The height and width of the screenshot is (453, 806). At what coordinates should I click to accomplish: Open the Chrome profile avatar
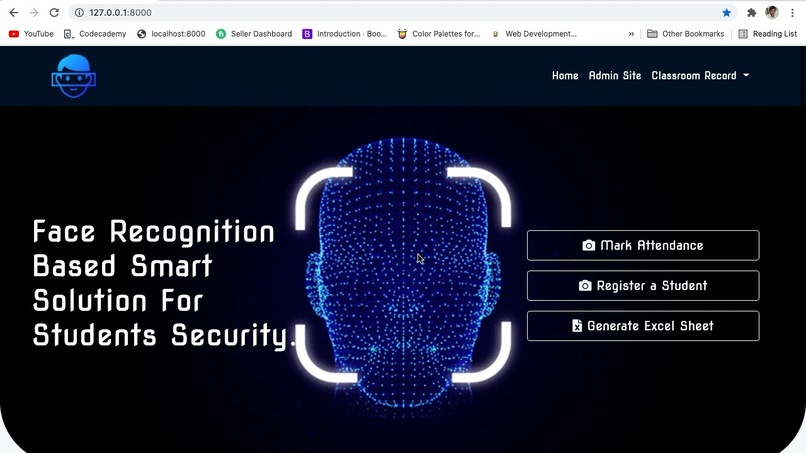[772, 12]
